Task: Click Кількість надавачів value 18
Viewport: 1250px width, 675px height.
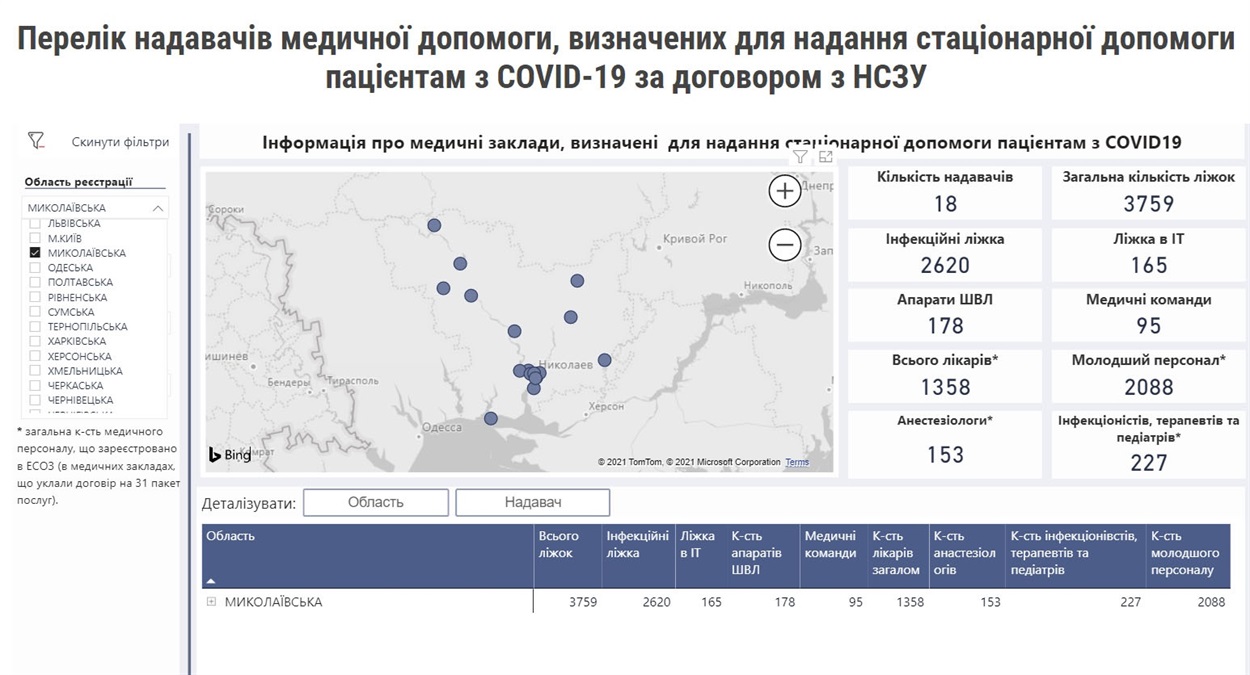Action: point(945,204)
